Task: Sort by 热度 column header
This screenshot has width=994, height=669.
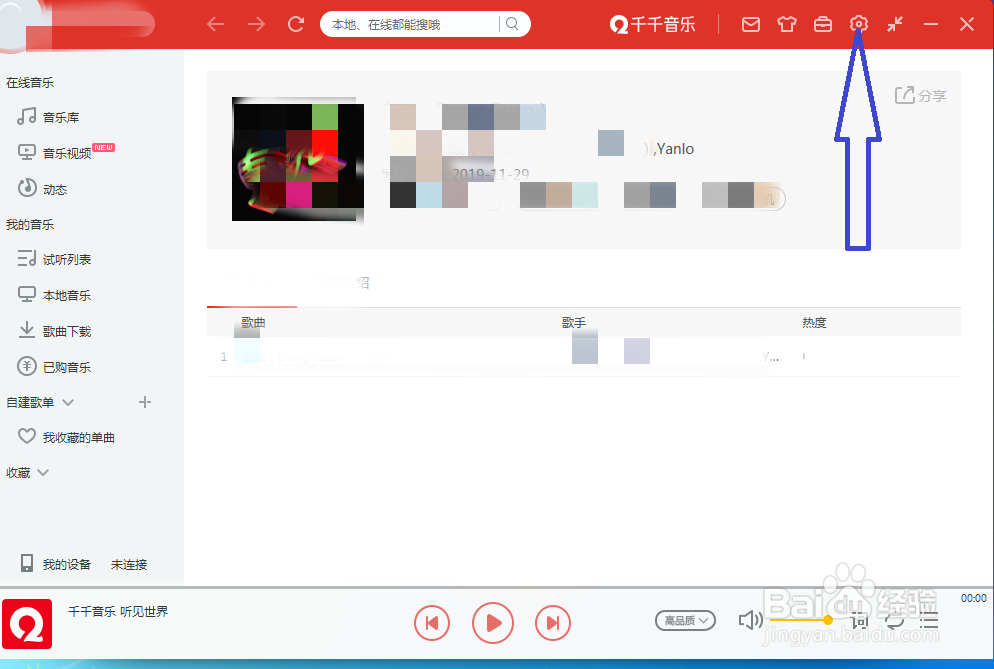Action: coord(814,322)
